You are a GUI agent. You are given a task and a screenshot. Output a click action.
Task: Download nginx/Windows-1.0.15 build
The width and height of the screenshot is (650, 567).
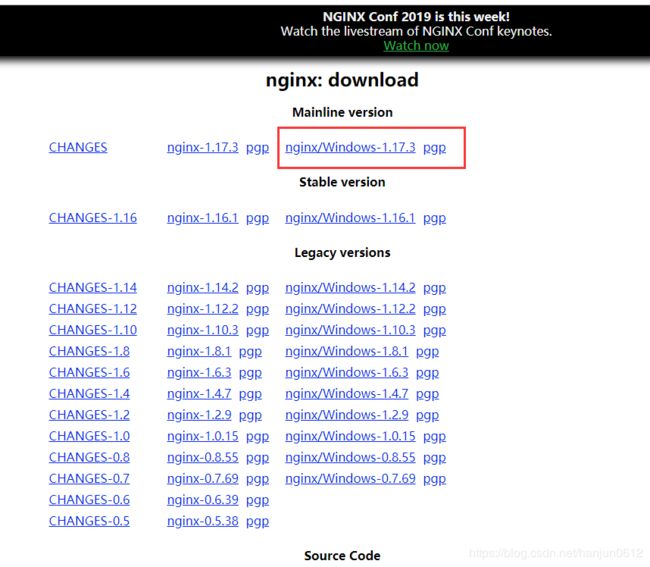[350, 436]
